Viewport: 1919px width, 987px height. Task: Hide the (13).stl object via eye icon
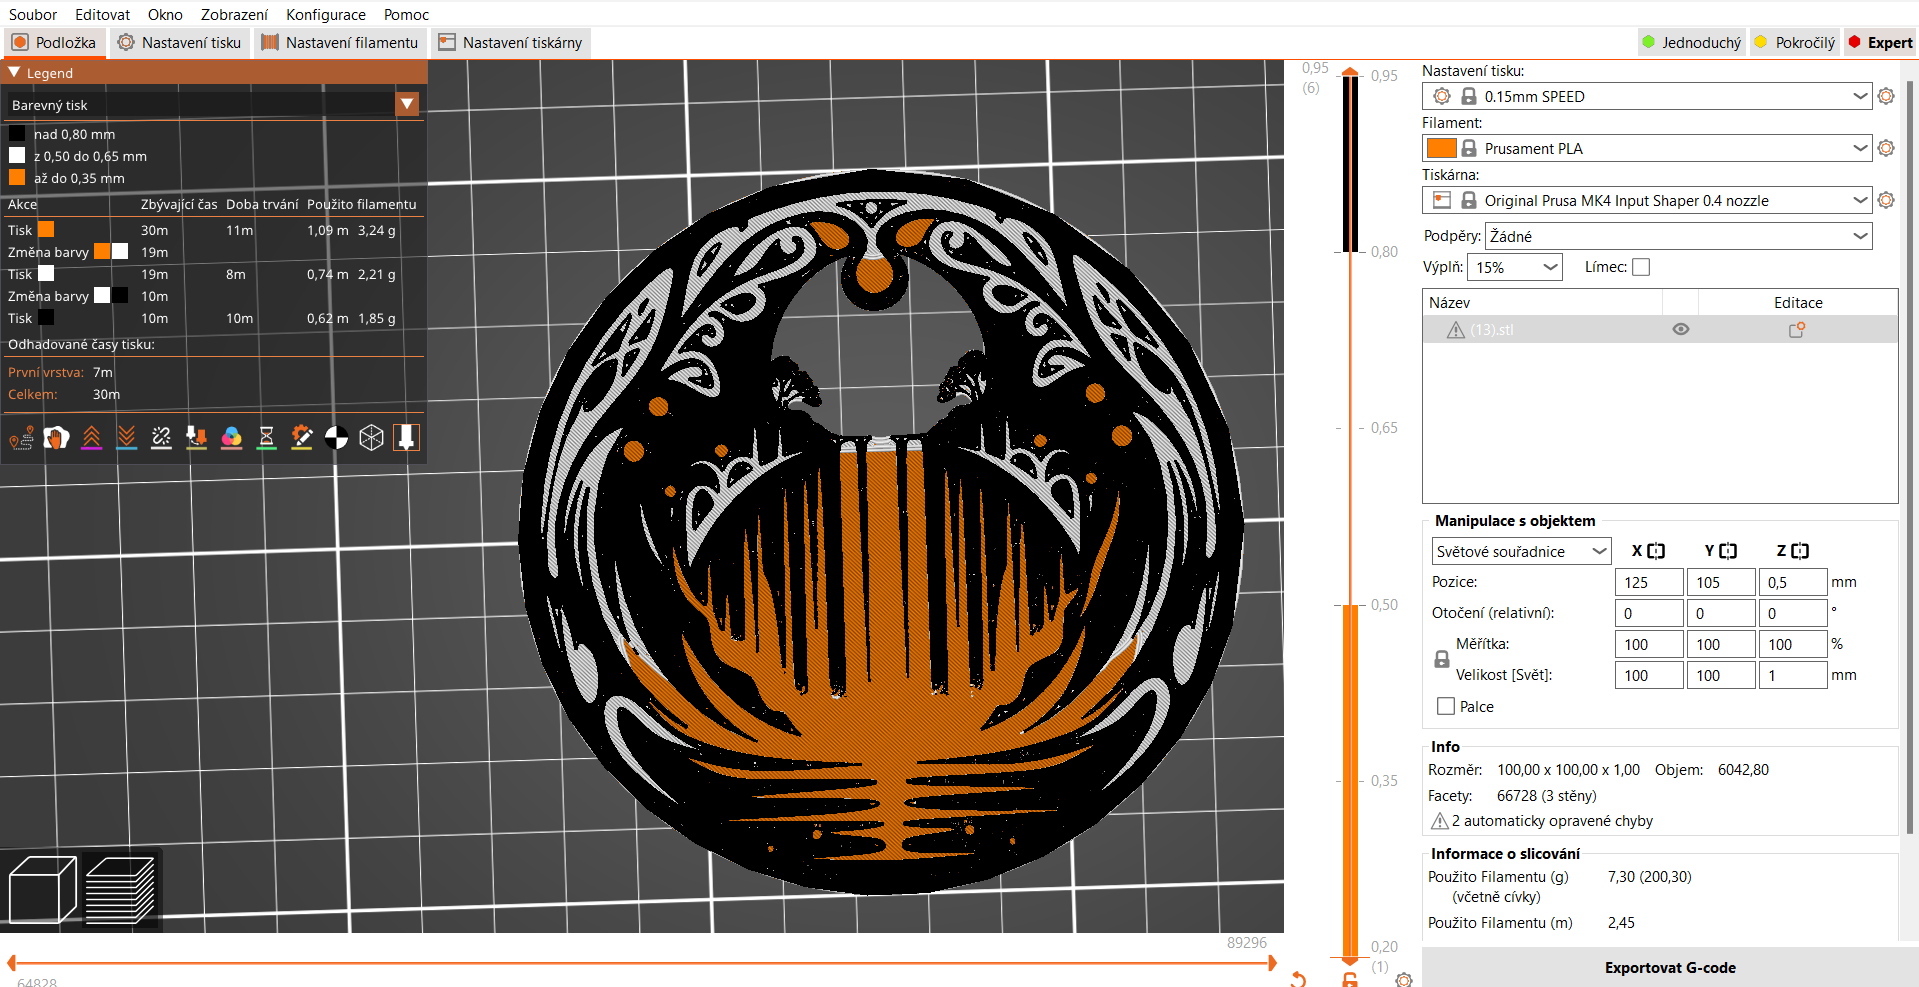[1680, 330]
